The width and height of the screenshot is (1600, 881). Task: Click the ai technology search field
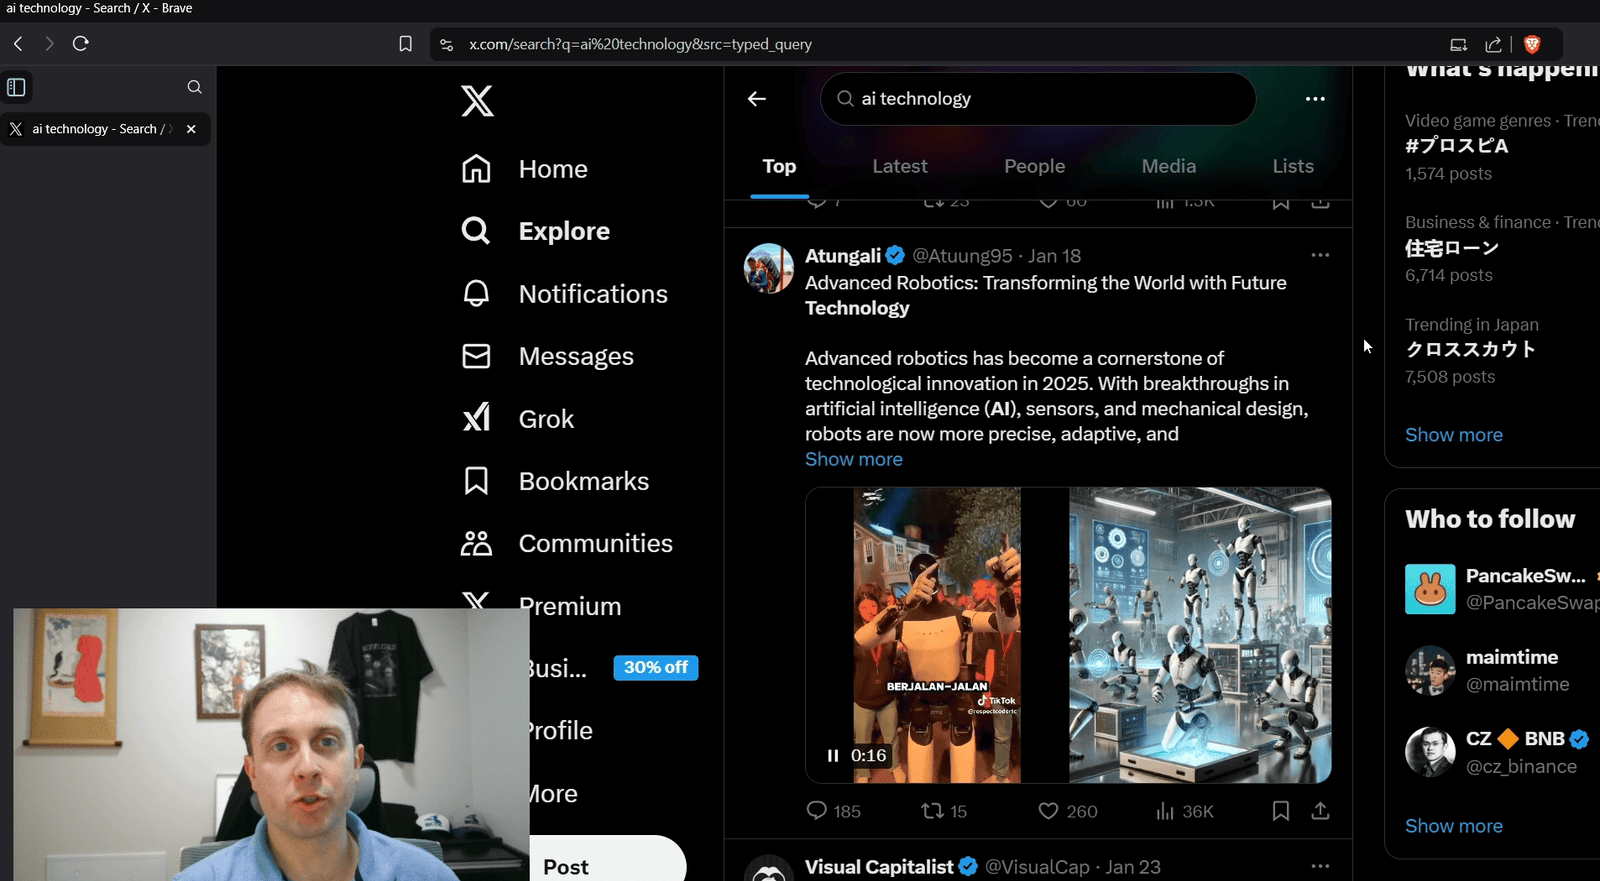point(1038,99)
